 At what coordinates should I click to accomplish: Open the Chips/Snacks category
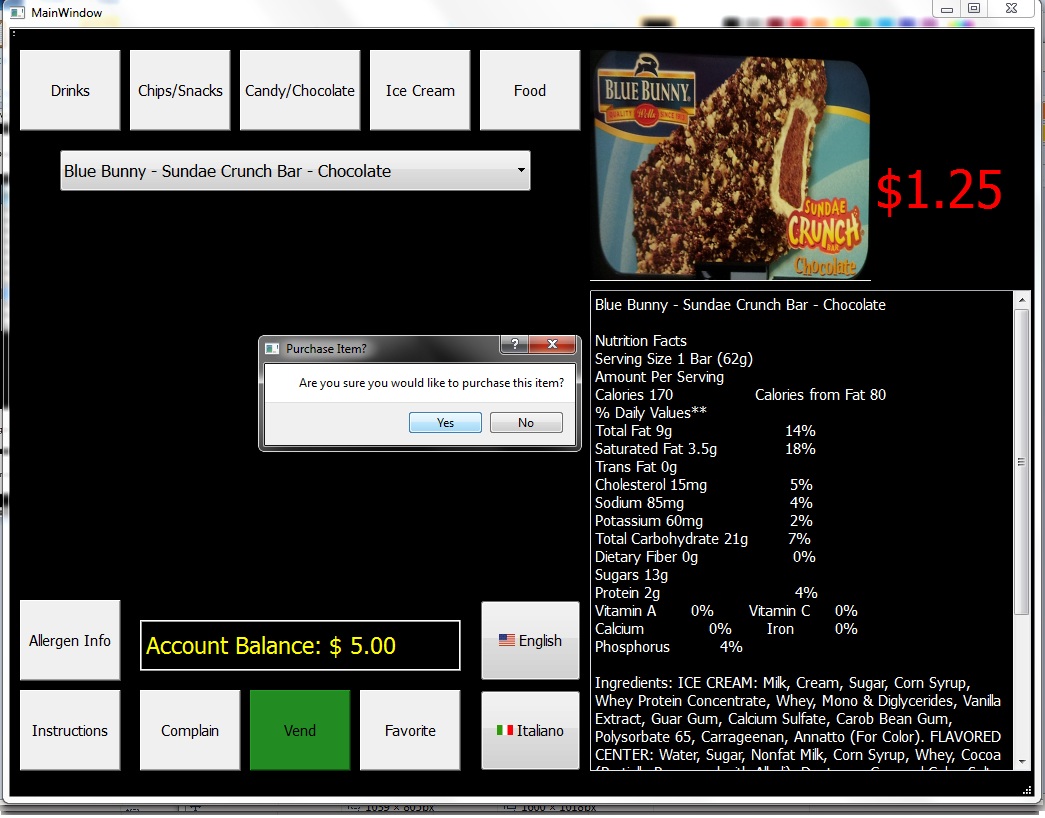coord(180,90)
